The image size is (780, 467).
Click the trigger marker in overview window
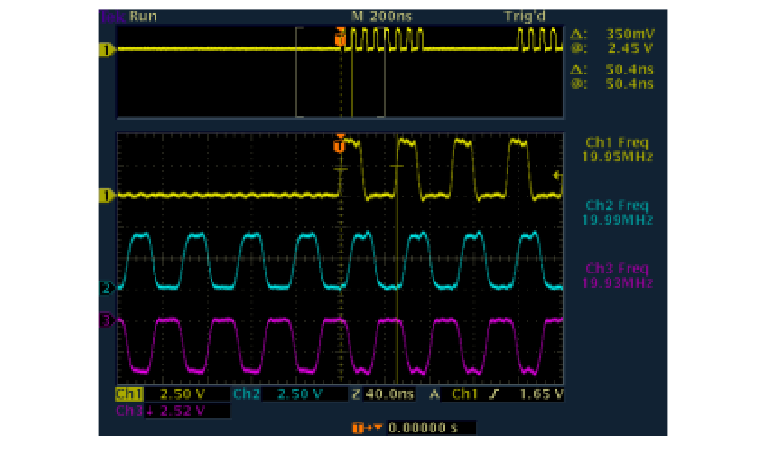click(x=339, y=37)
